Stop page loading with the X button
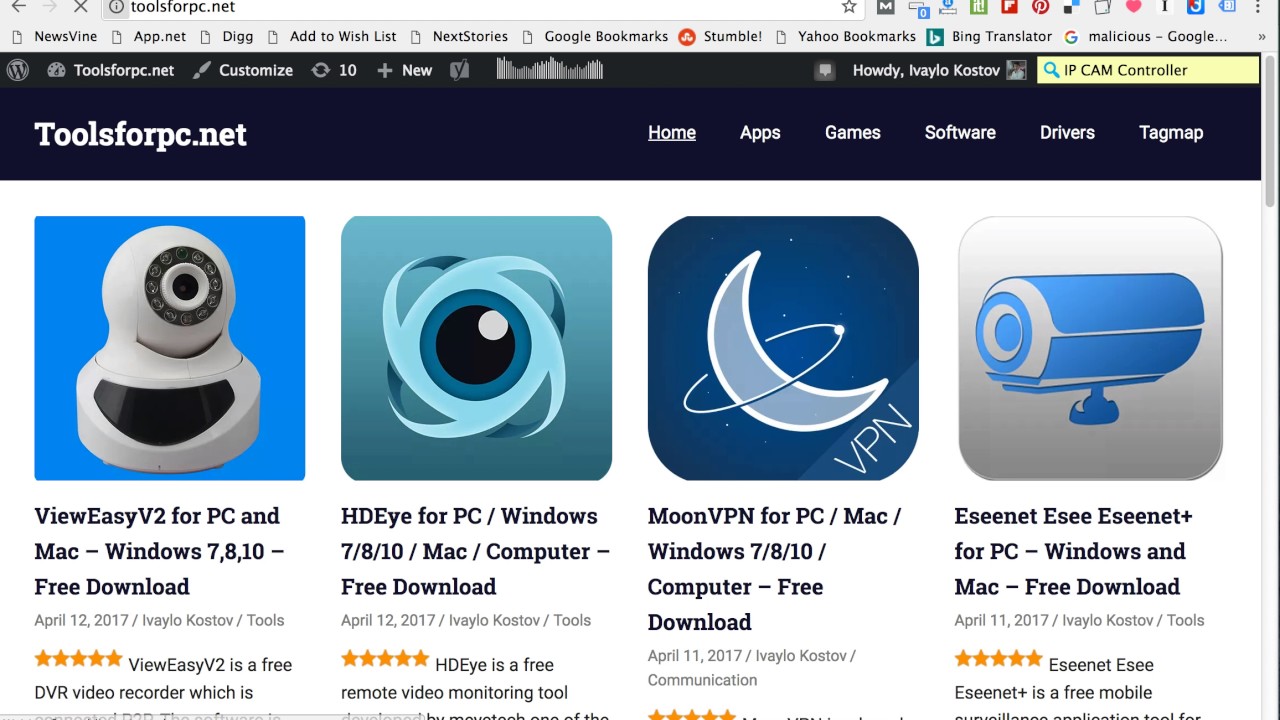 [81, 7]
